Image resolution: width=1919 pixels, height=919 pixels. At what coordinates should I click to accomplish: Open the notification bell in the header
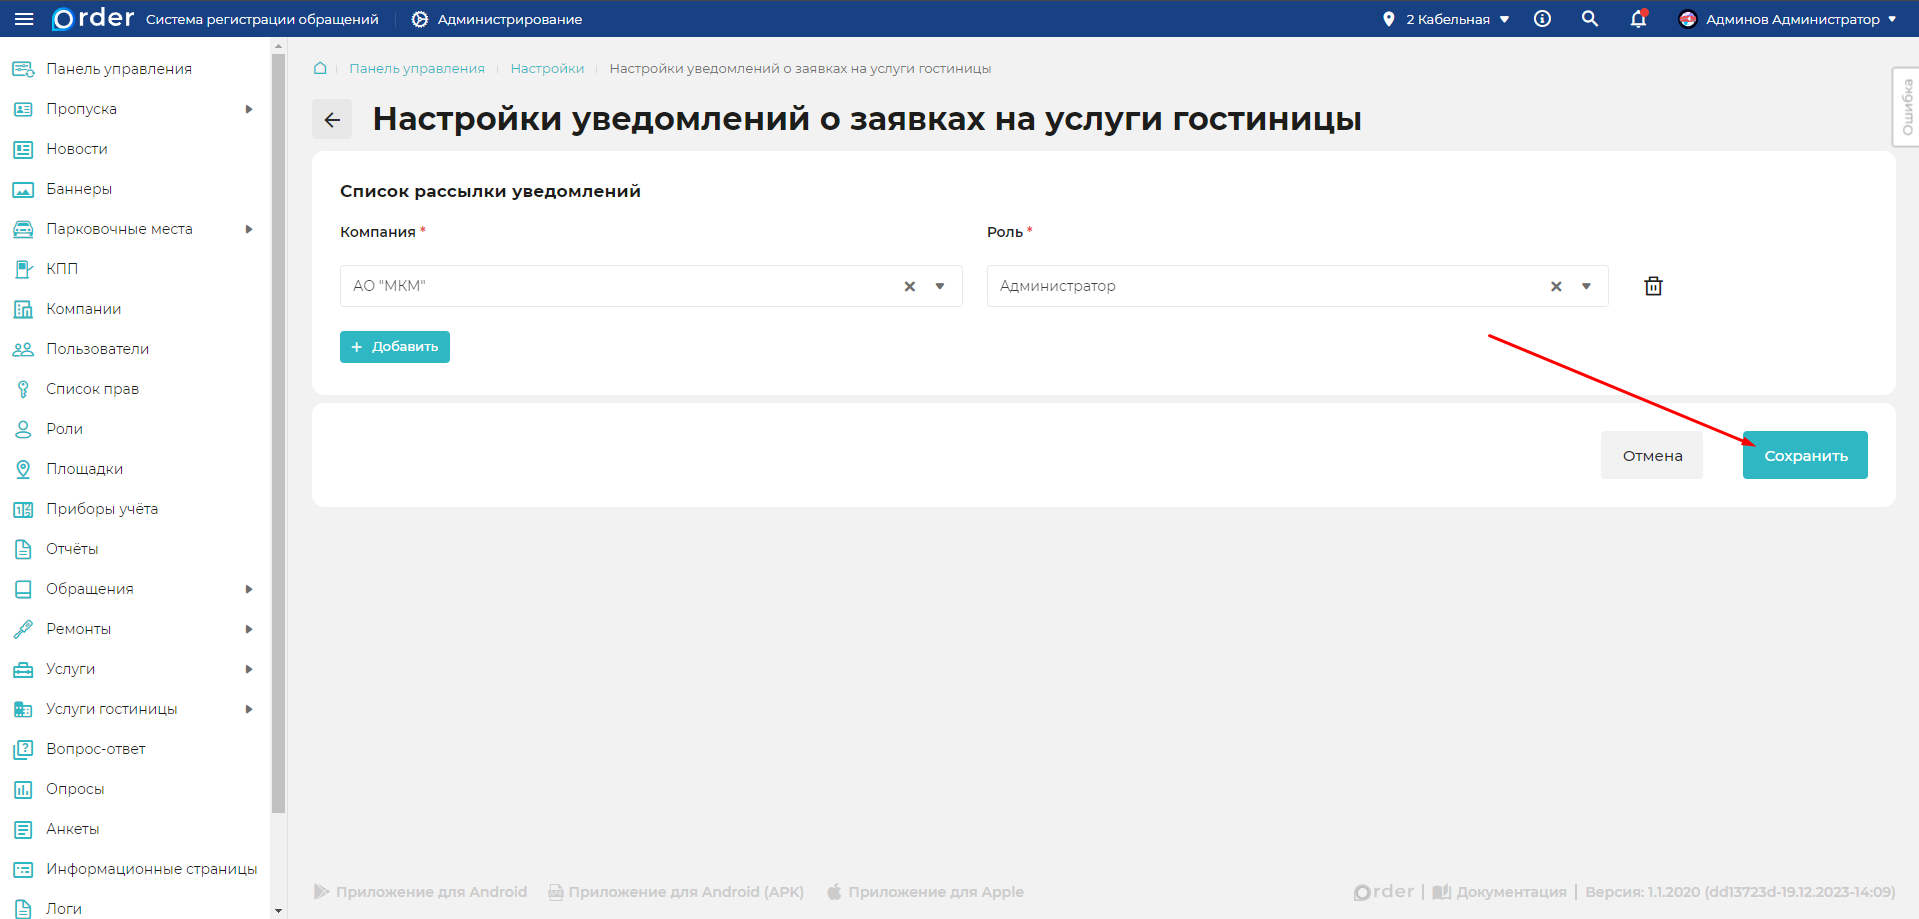[1637, 18]
